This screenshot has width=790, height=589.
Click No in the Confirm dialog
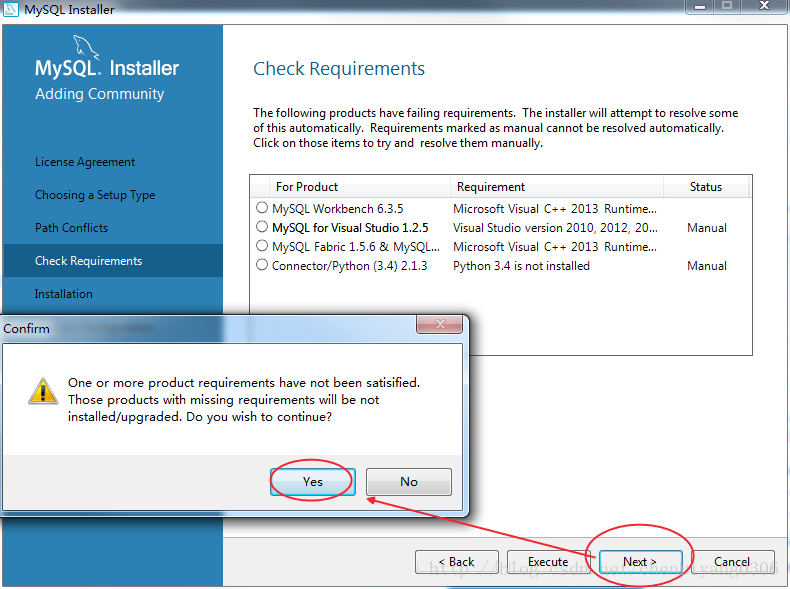409,482
